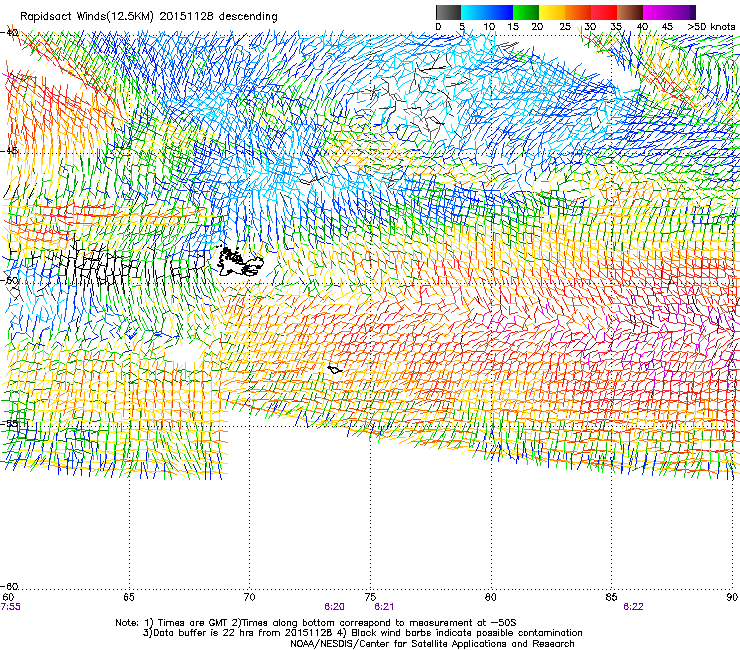
Task: Click the 65 longitude axis label
Action: [x=129, y=597]
